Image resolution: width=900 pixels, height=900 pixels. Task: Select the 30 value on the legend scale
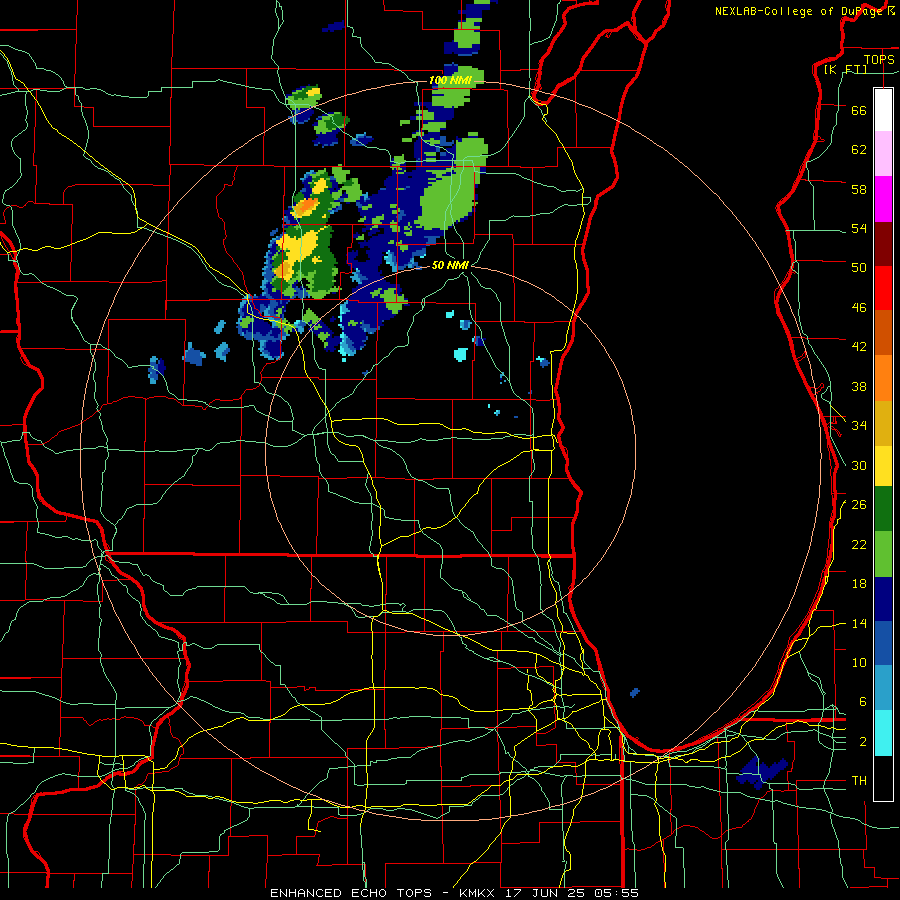[859, 465]
